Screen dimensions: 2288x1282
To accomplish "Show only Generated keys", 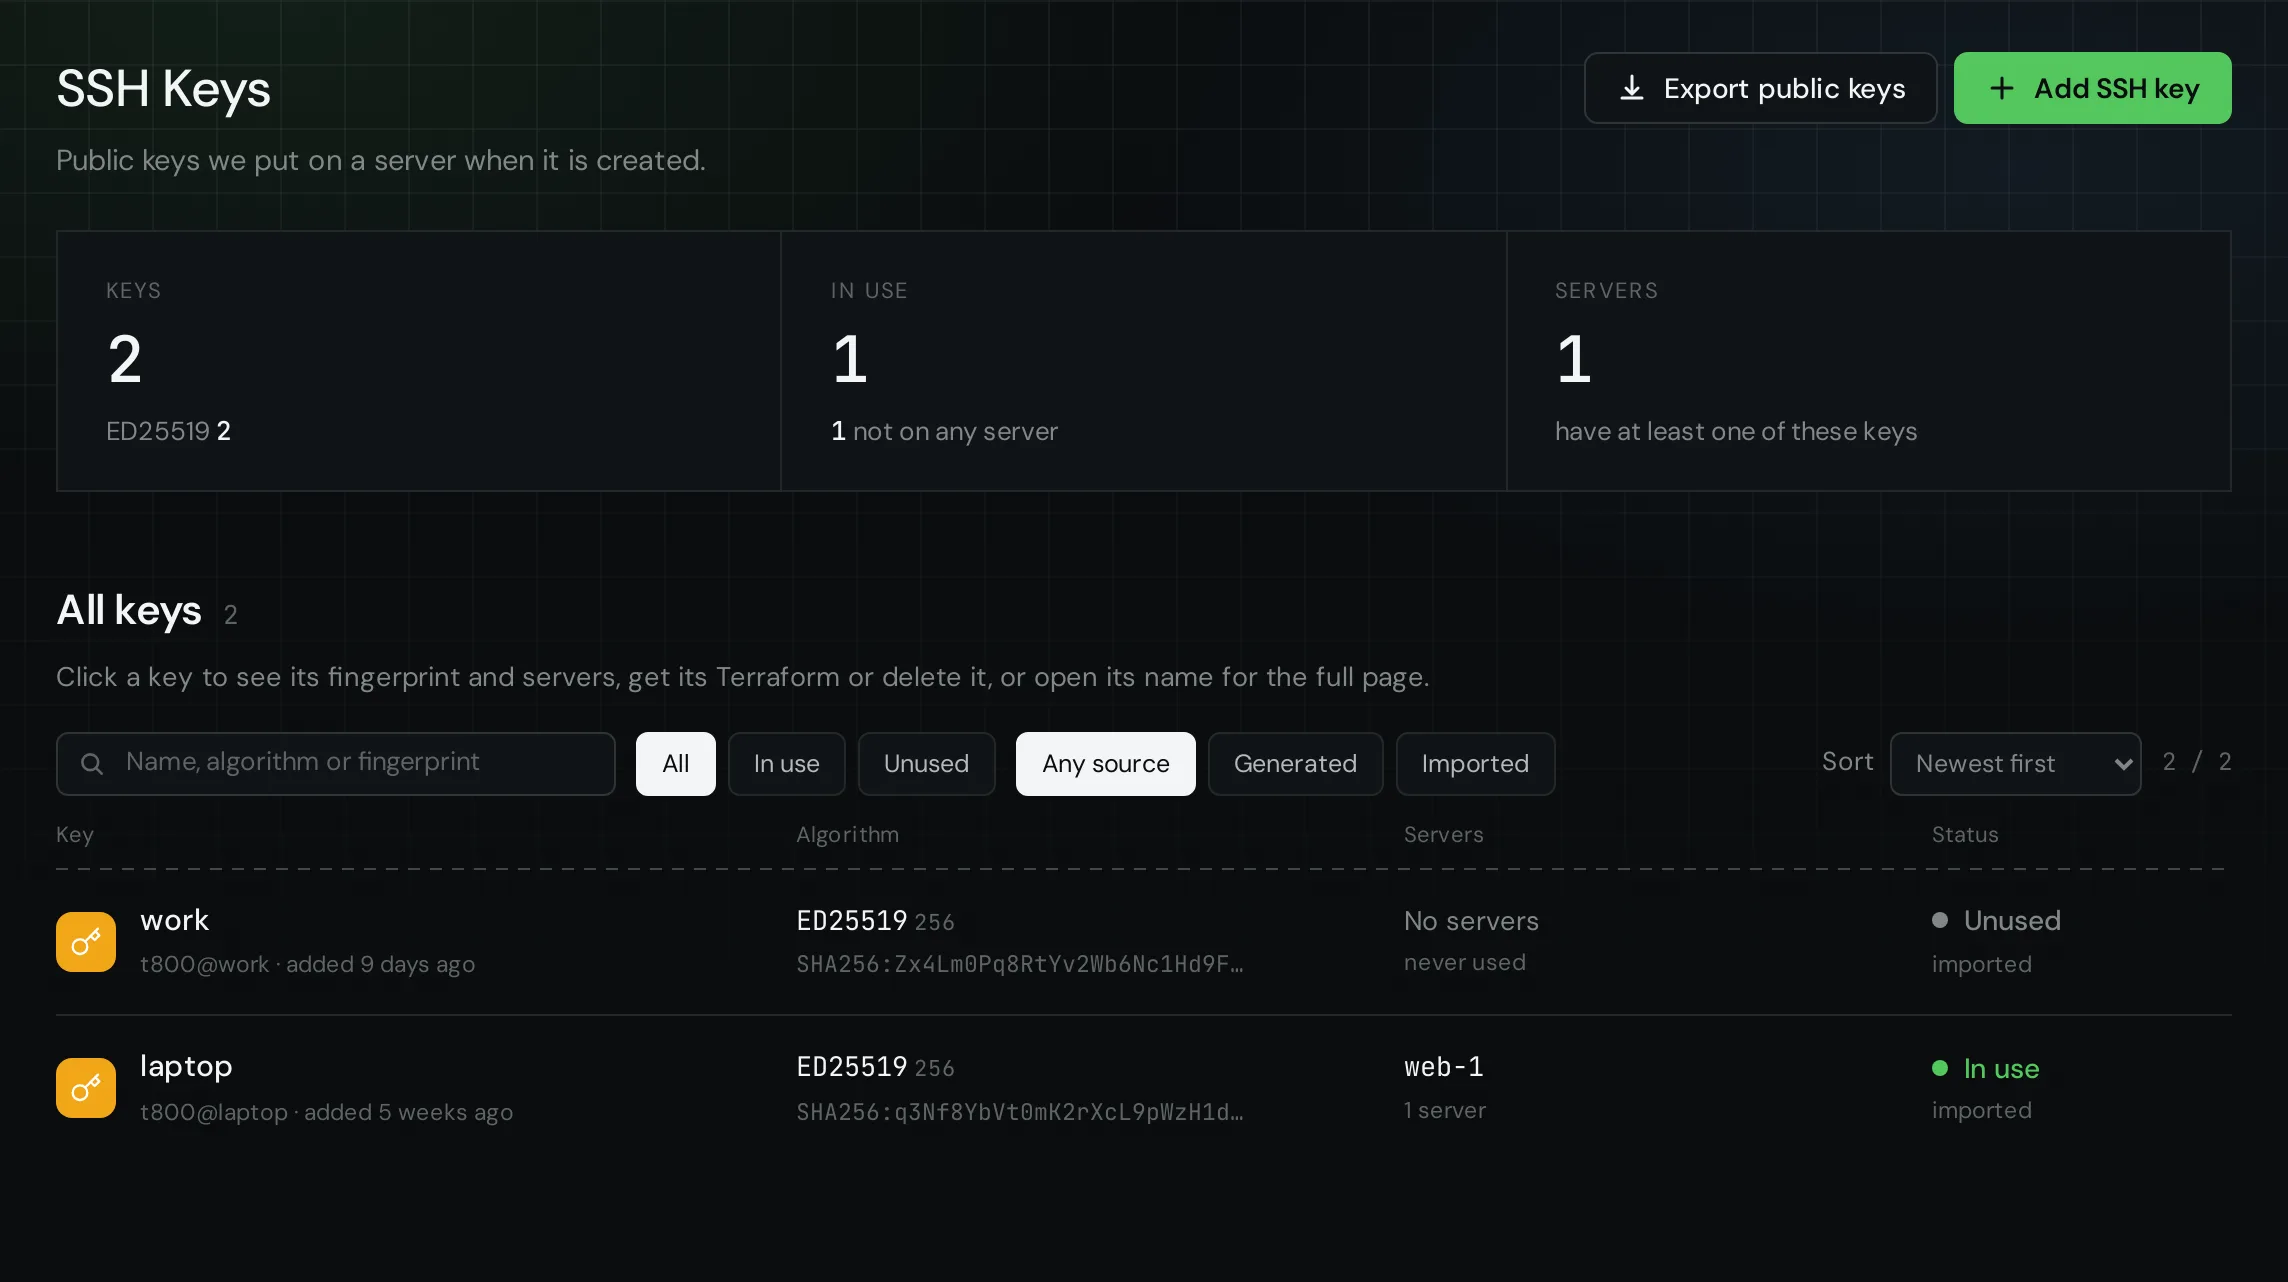I will (1296, 764).
